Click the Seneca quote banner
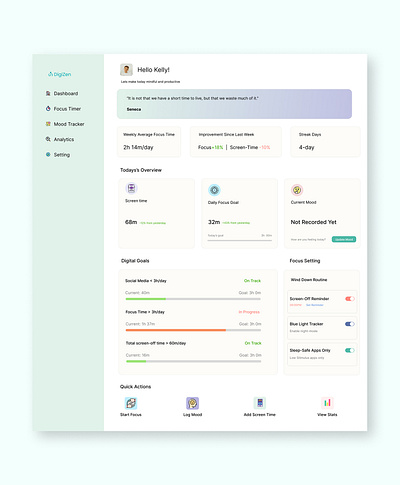Viewport: 400px width, 485px height. (234, 104)
